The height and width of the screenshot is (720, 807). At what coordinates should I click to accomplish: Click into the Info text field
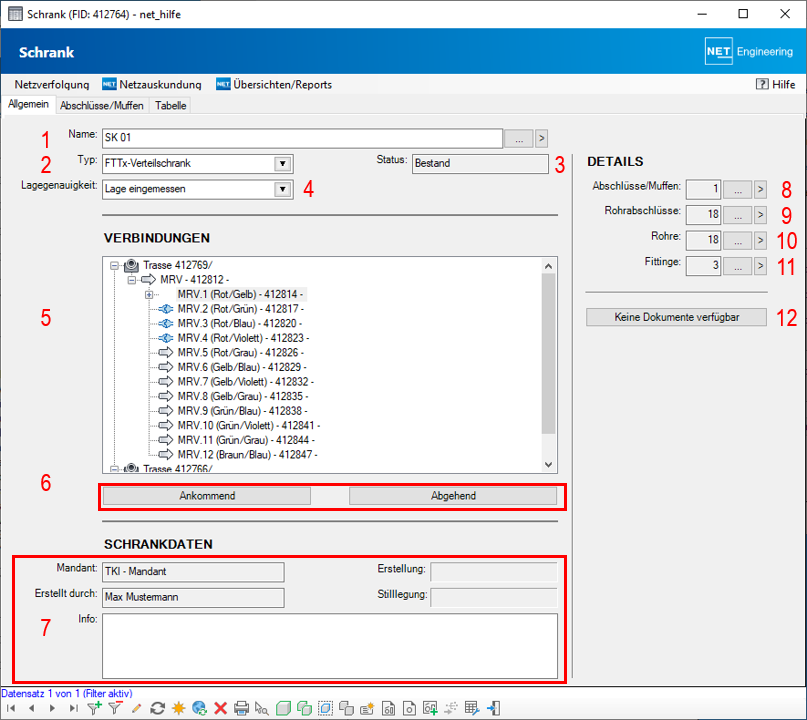click(x=329, y=645)
